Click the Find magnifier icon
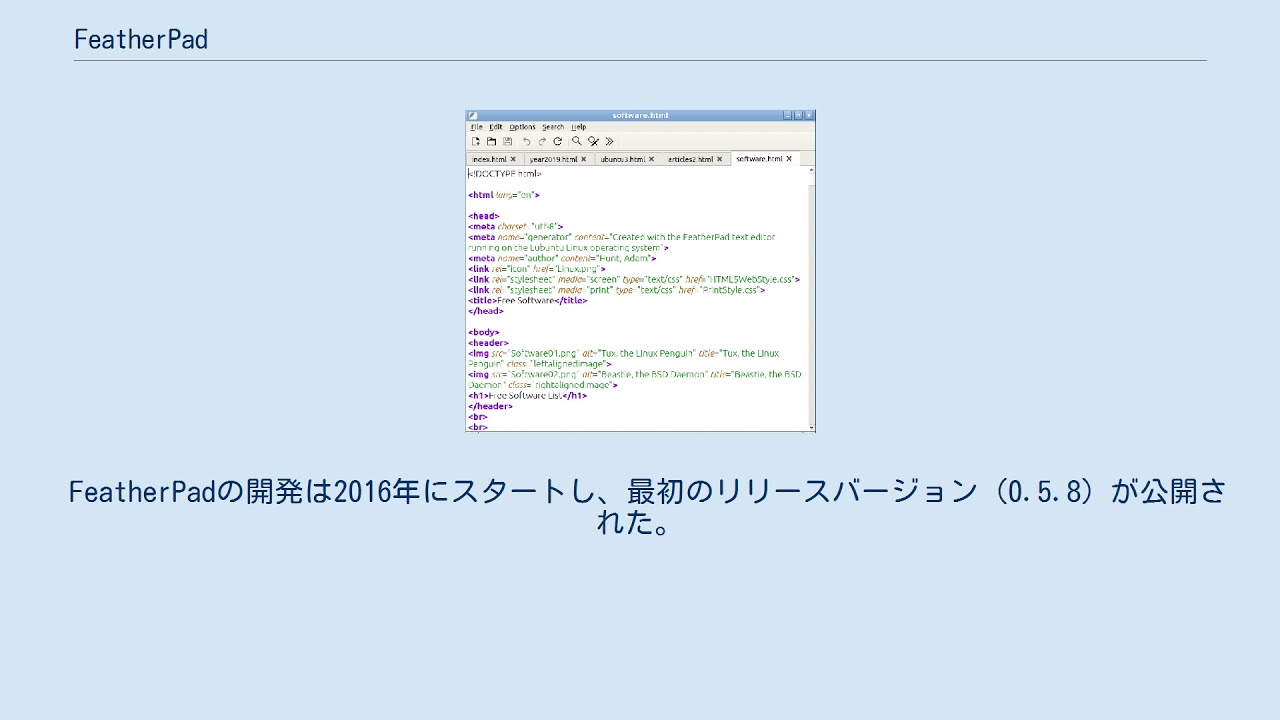The height and width of the screenshot is (720, 1280). tap(577, 141)
